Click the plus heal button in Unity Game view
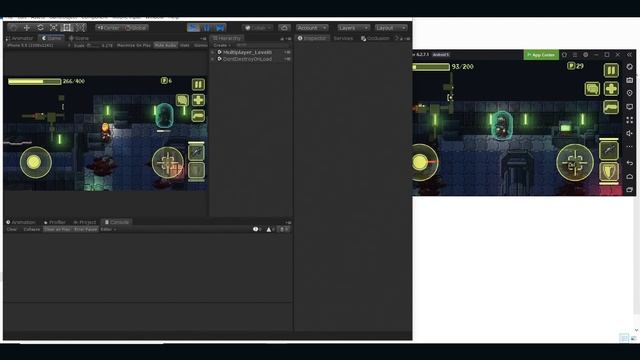640x360 pixels. (x=198, y=100)
